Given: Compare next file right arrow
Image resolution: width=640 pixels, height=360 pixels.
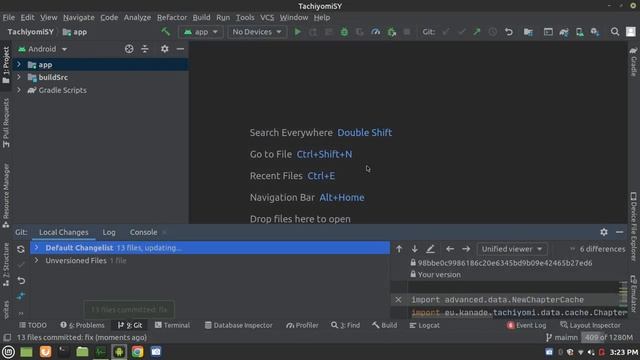Looking at the screenshot, I should [466, 249].
